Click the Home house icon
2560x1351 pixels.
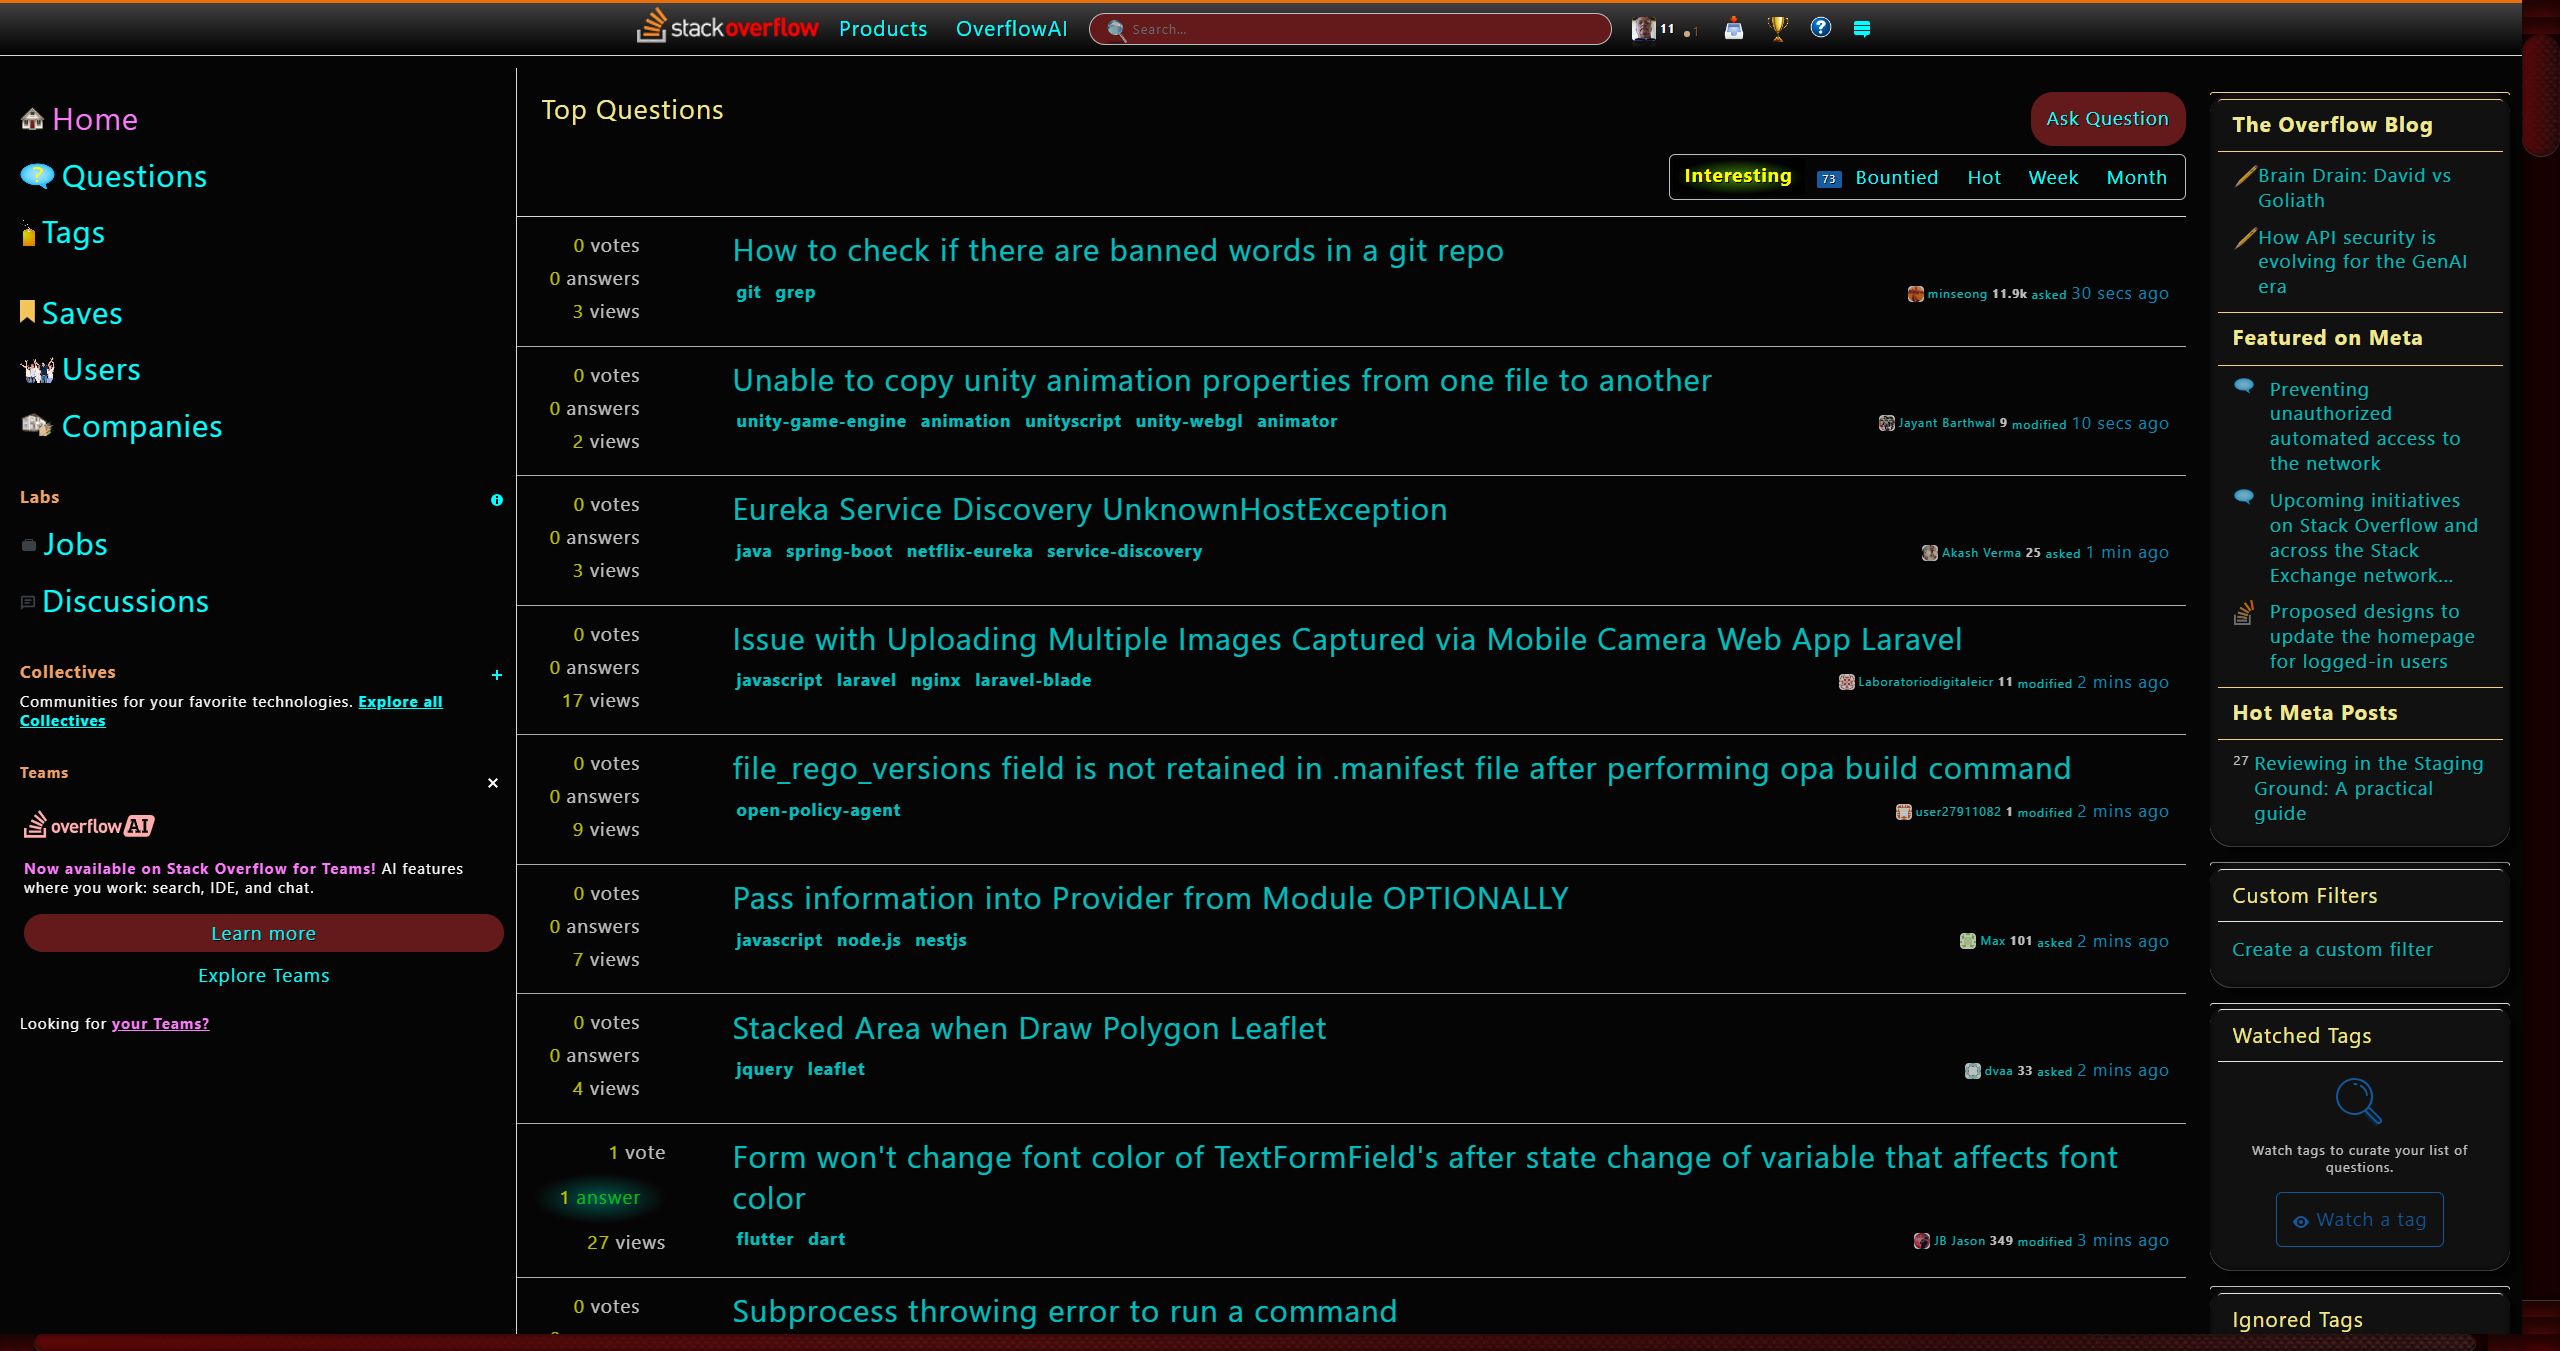[32, 119]
